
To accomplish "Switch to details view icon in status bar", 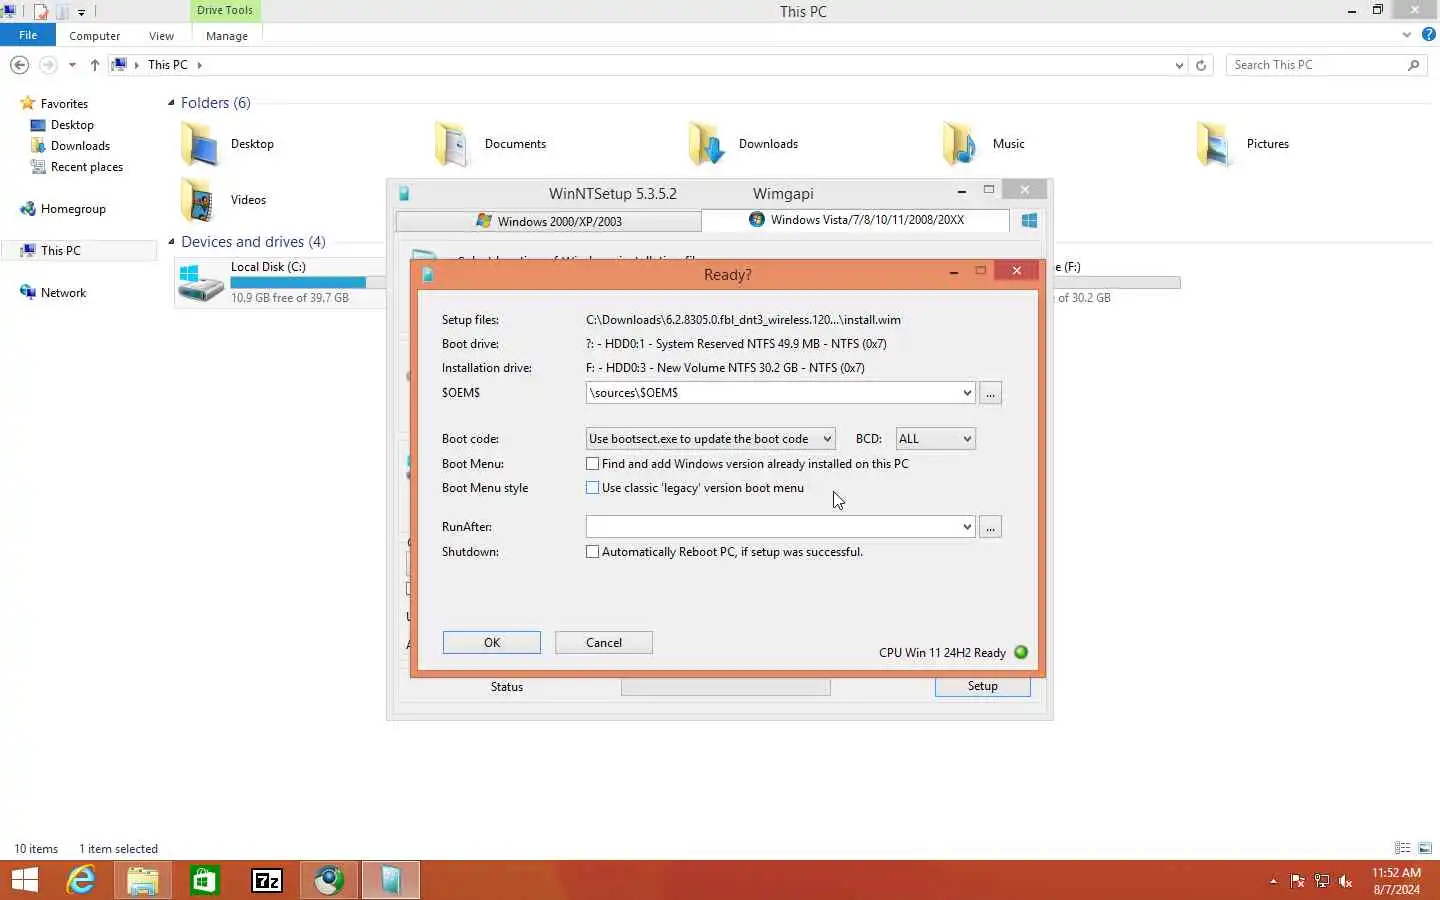I will pyautogui.click(x=1402, y=848).
